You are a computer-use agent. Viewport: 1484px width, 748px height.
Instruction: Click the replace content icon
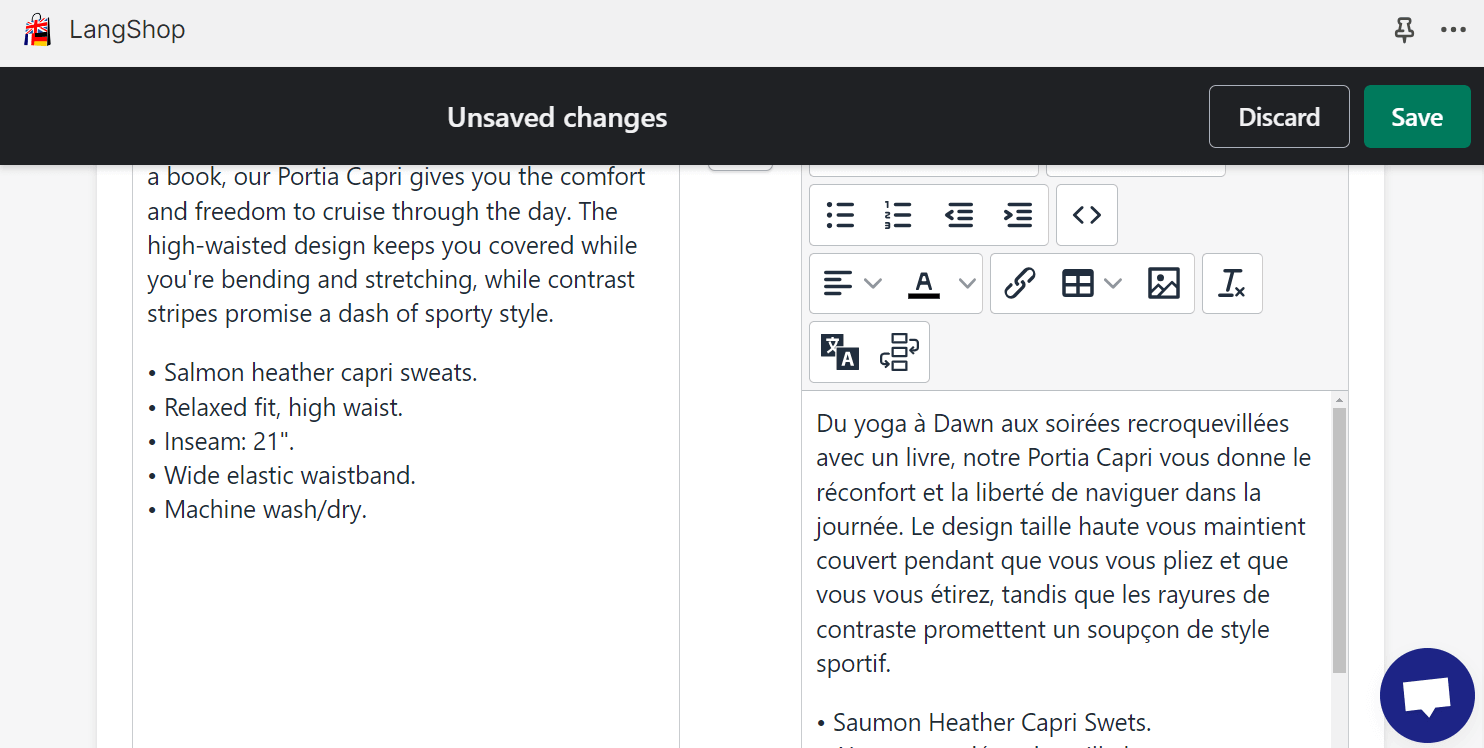coord(899,352)
